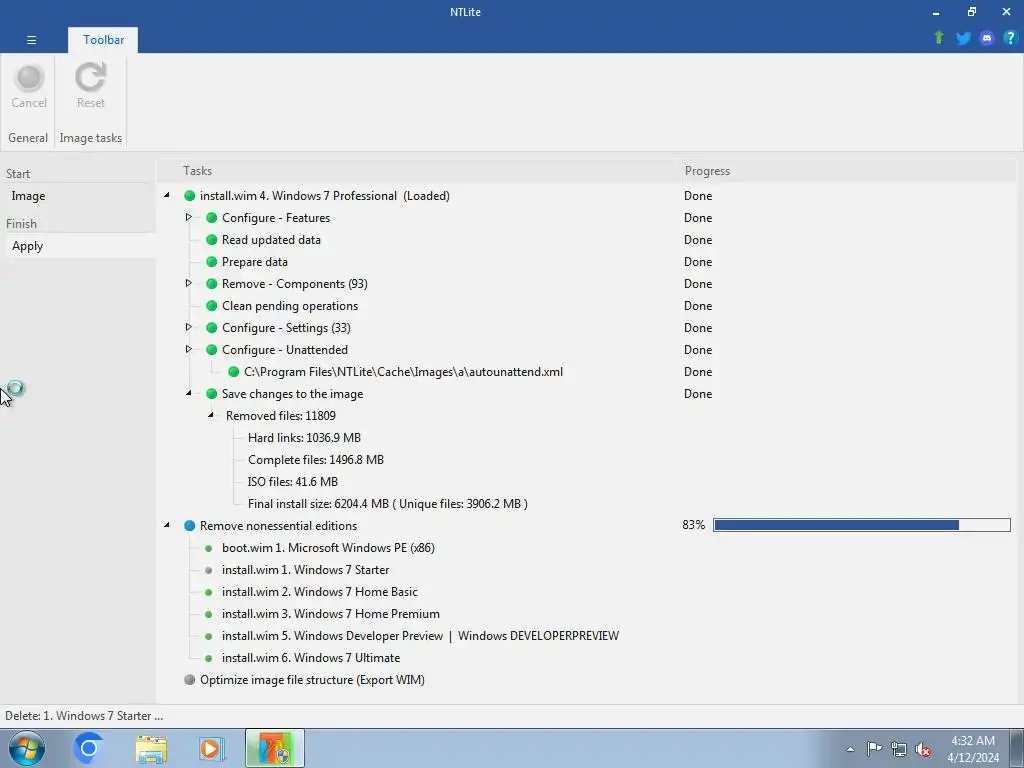
Task: Restore down the NTLite window
Action: [x=972, y=12]
